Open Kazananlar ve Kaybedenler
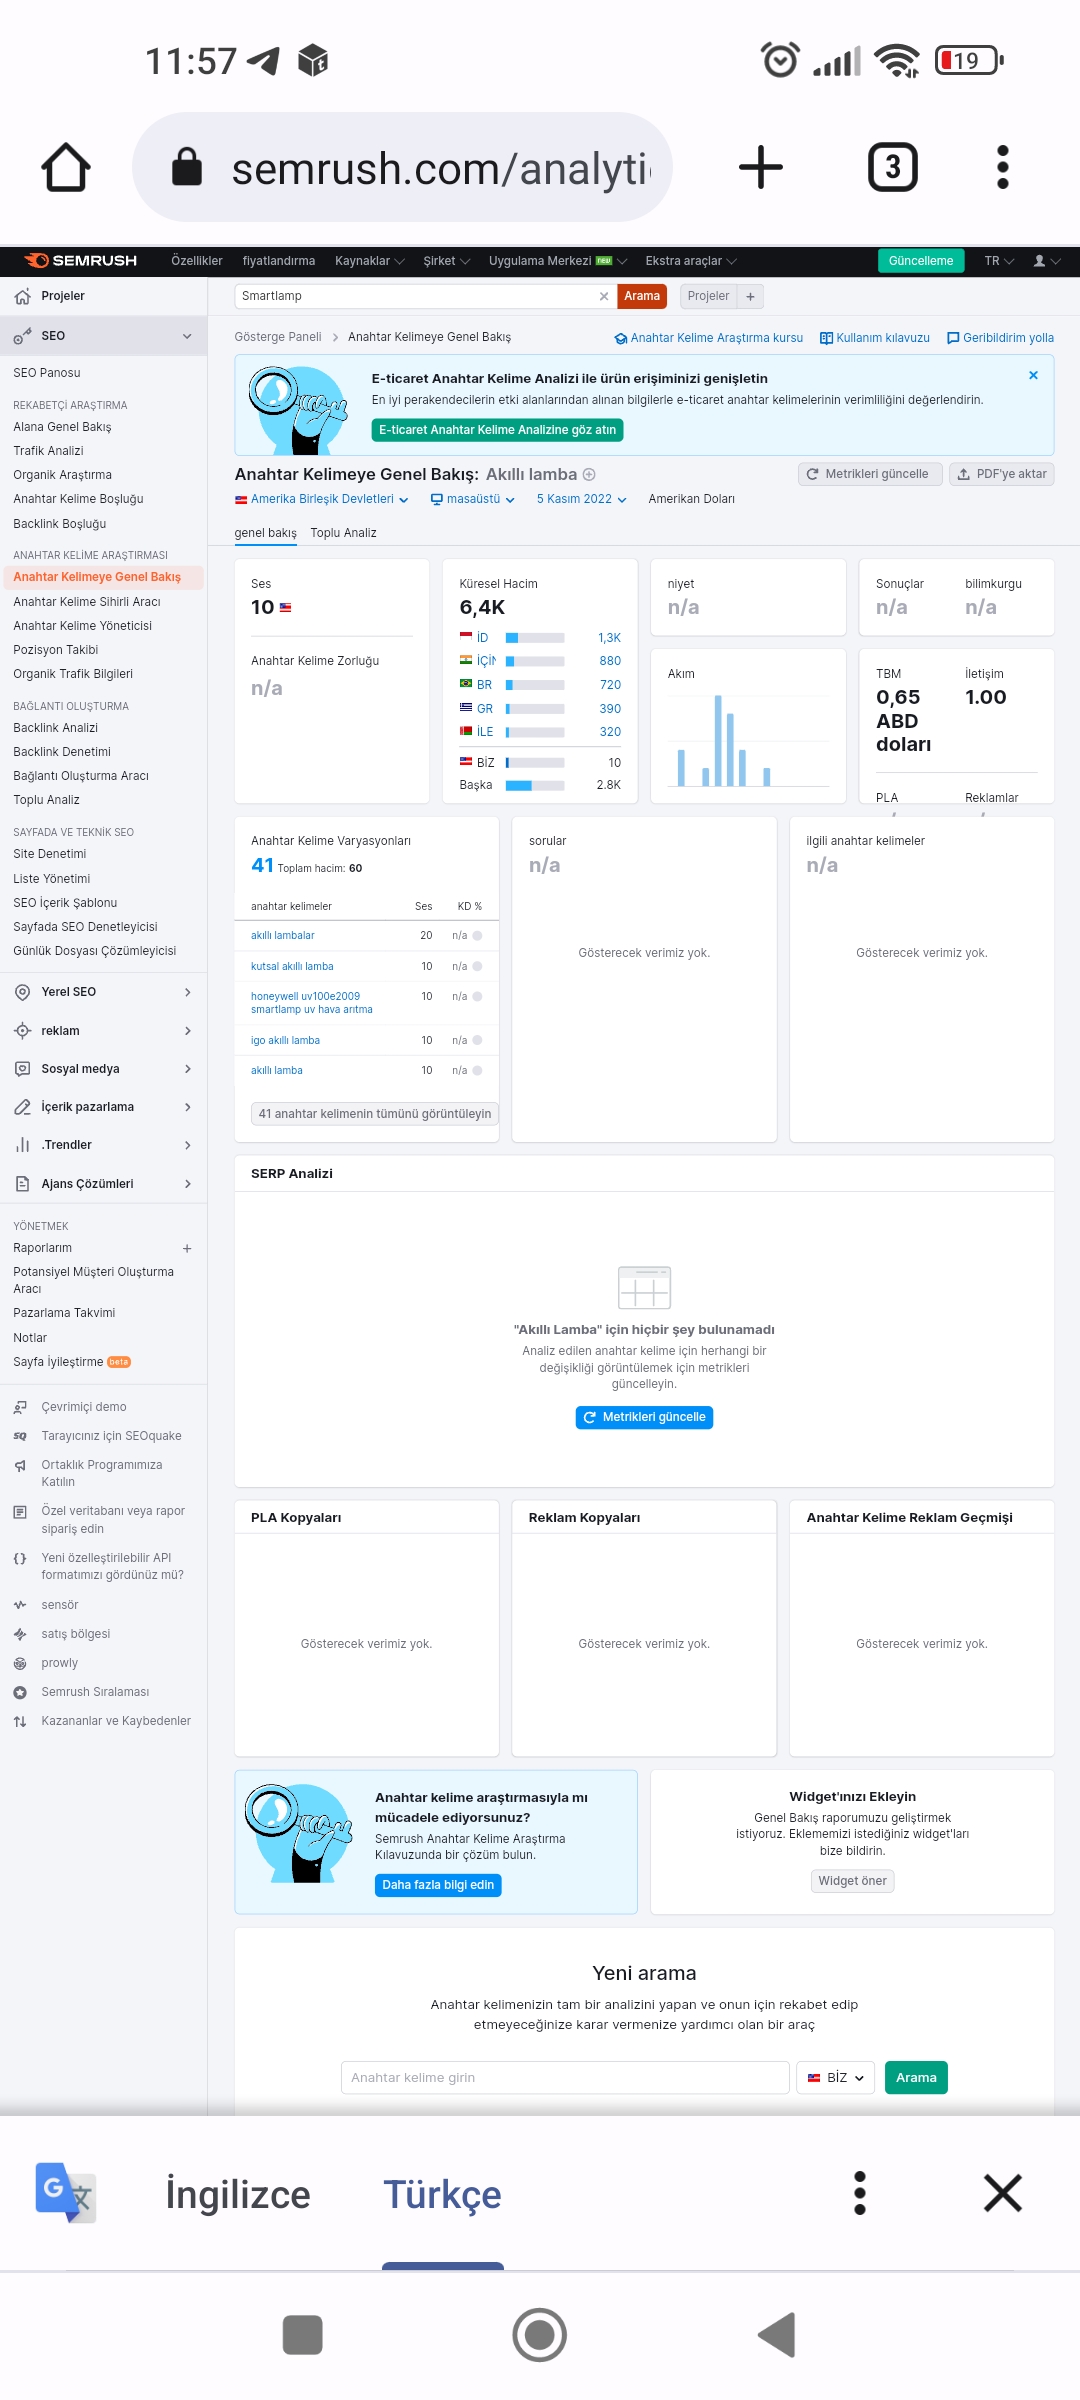Image resolution: width=1080 pixels, height=2400 pixels. (116, 1721)
